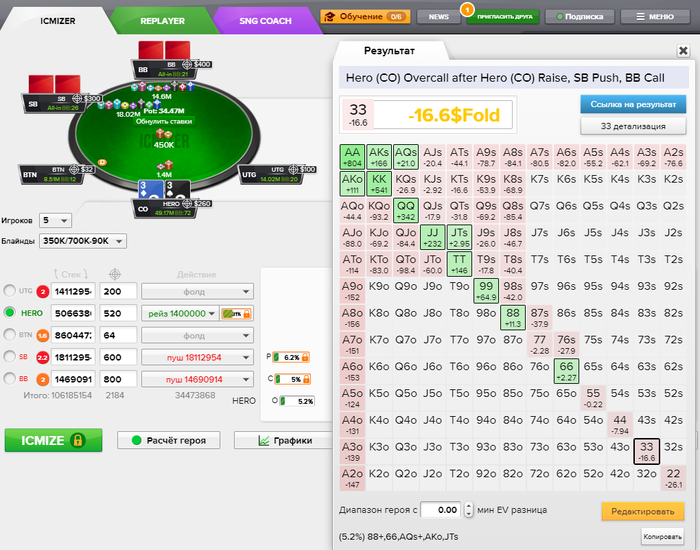700x550 pixels.
Task: Expand the Игроков players count dropdown
Action: [55, 220]
